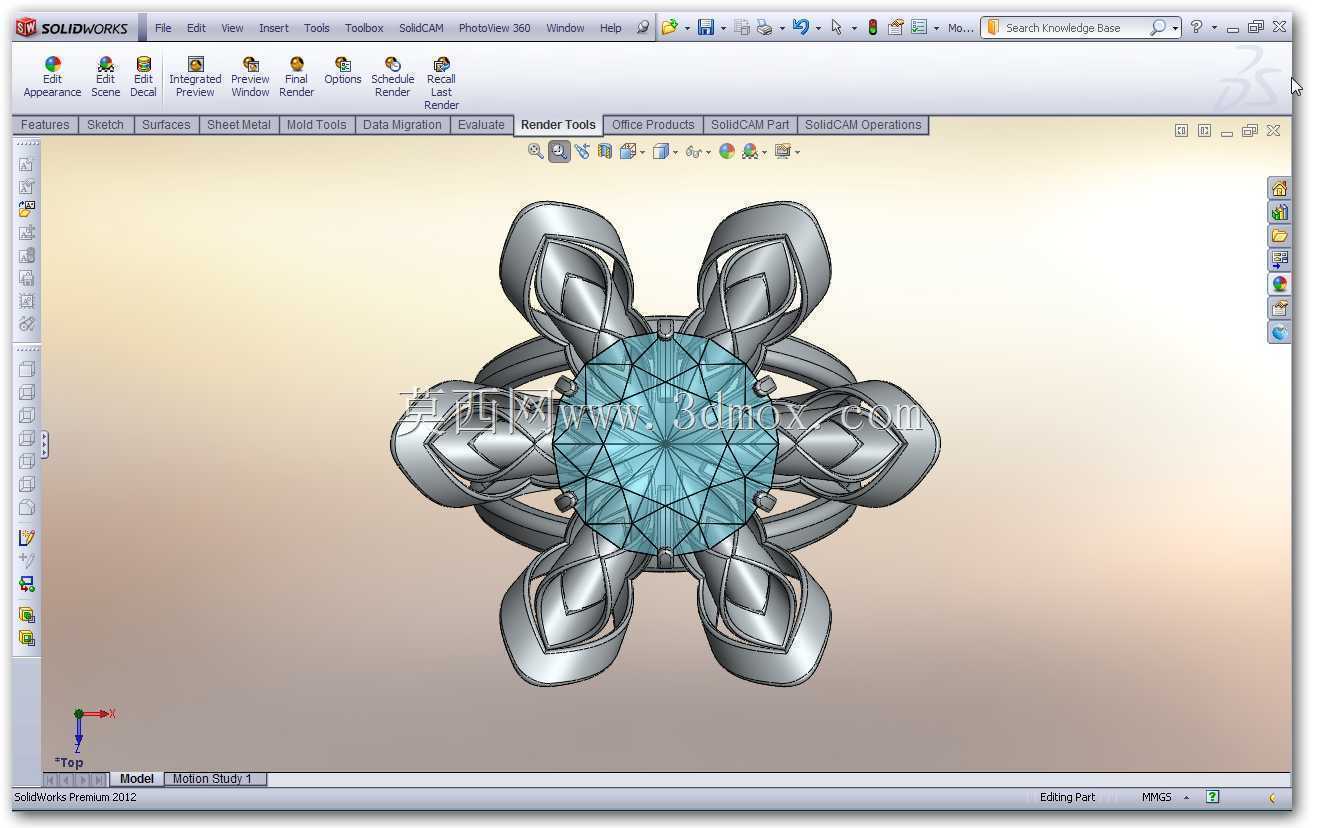Switch to the Sheet Metal tab
This screenshot has width=1319, height=828.
pos(238,125)
